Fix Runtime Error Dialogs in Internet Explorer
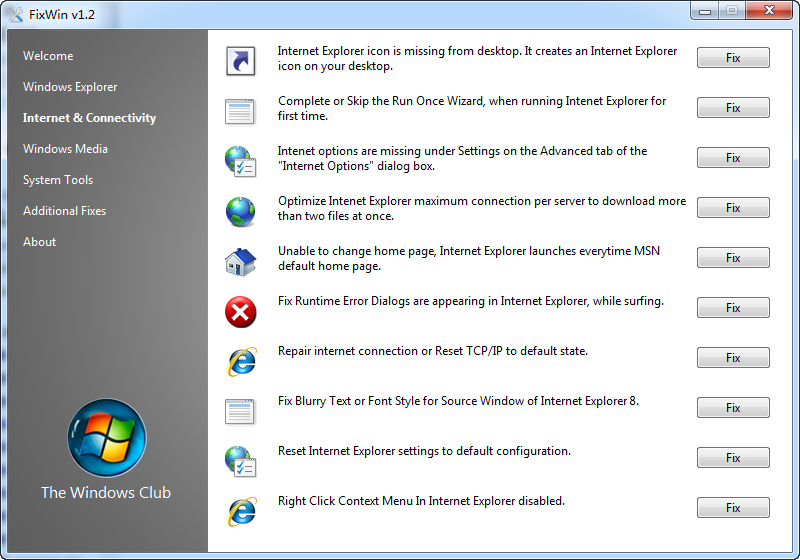Screen dimensions: 800x560 (733, 308)
